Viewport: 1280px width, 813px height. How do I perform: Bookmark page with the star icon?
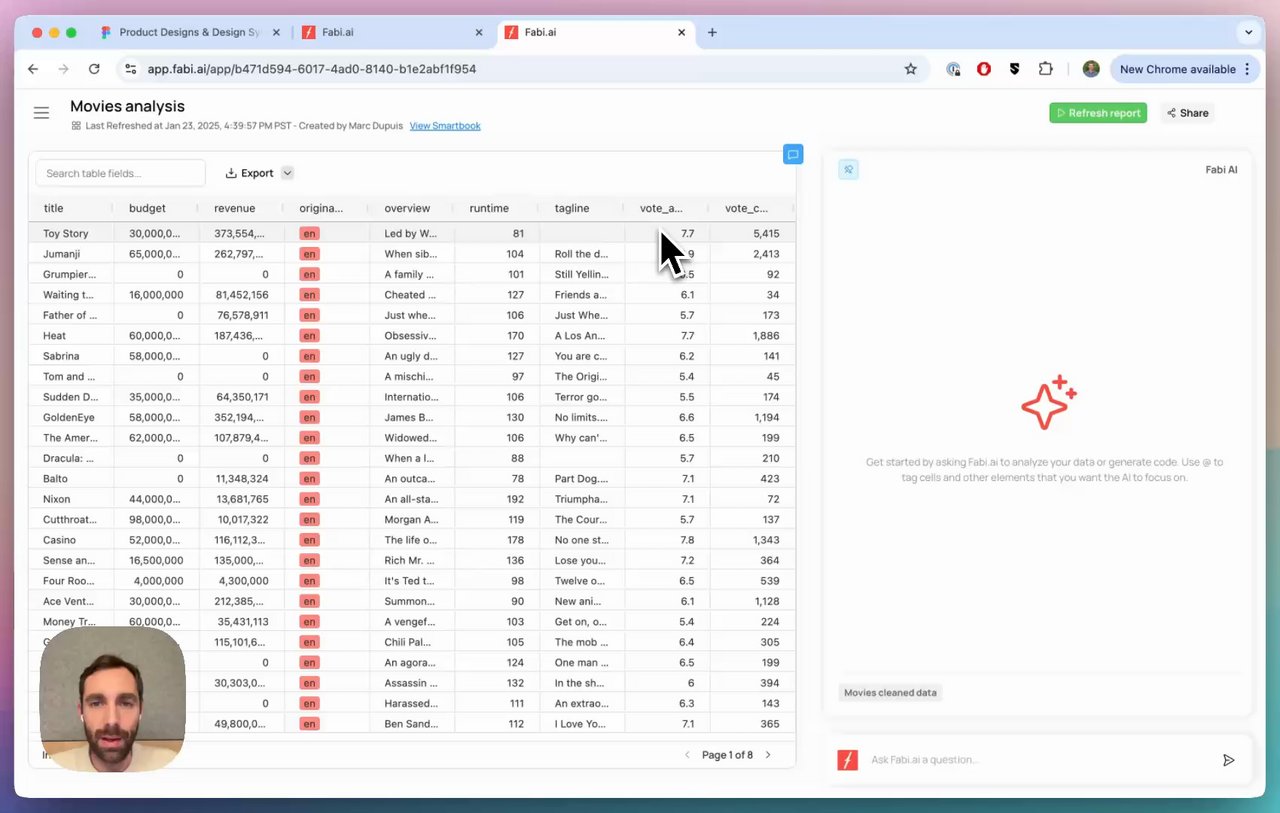tap(910, 69)
